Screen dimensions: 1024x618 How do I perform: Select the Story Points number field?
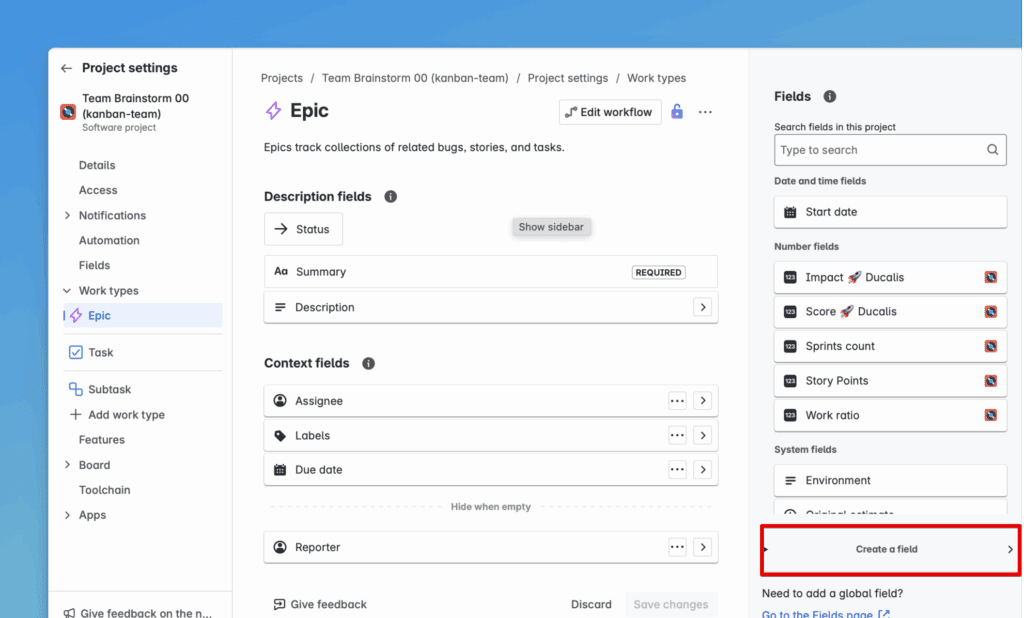pos(836,381)
